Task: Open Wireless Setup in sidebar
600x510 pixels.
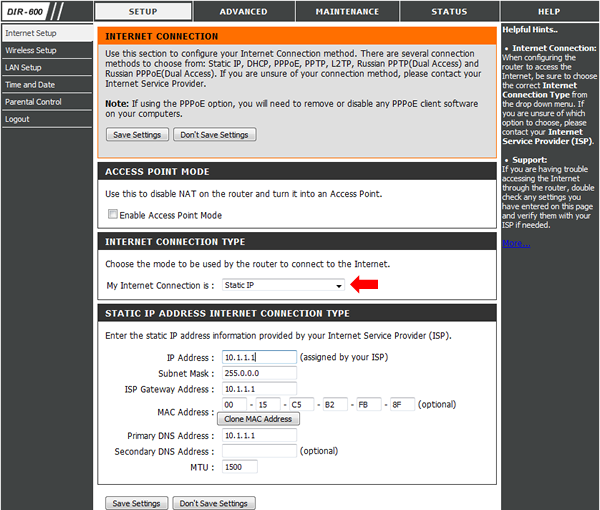Action: coord(47,51)
